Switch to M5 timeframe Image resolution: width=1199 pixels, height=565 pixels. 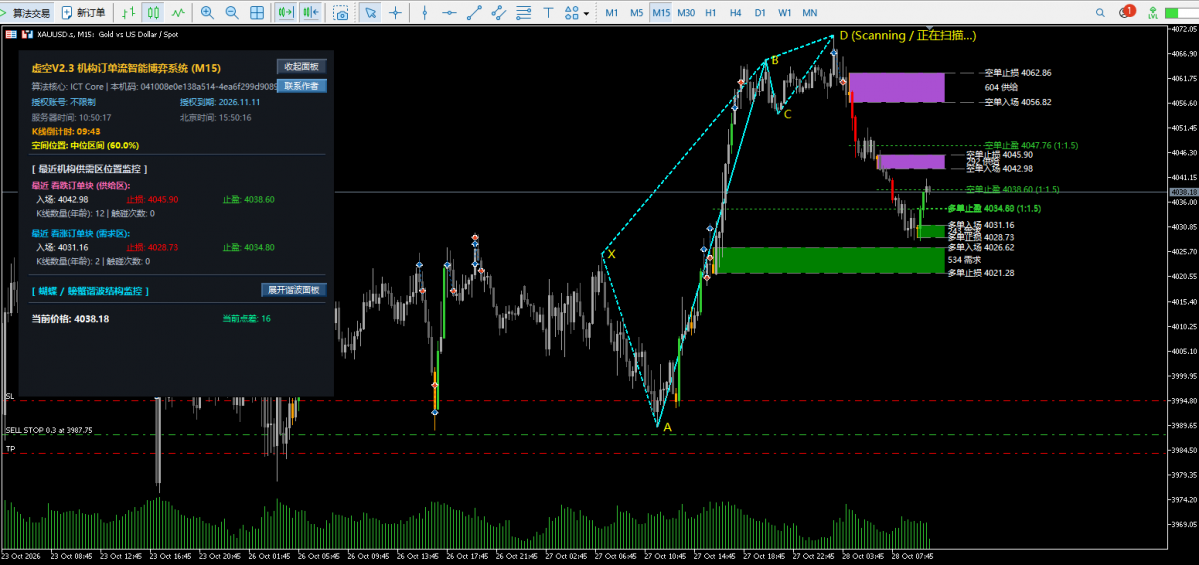pos(636,12)
